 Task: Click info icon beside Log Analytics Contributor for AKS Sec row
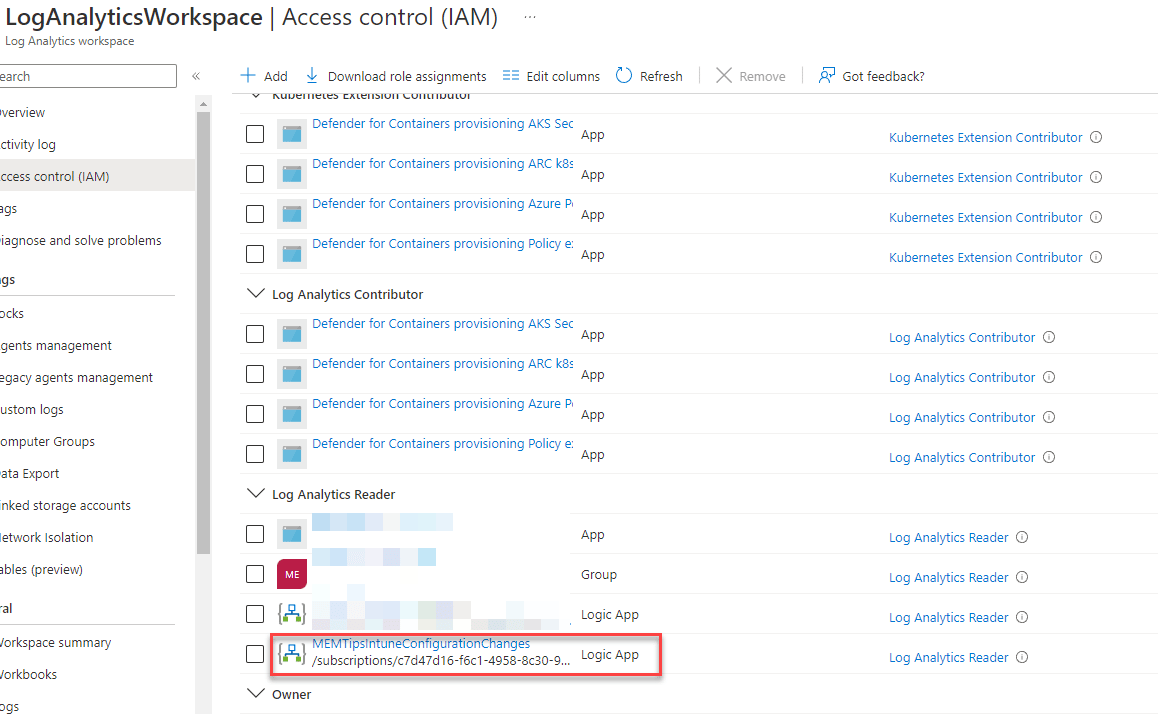coord(1049,337)
